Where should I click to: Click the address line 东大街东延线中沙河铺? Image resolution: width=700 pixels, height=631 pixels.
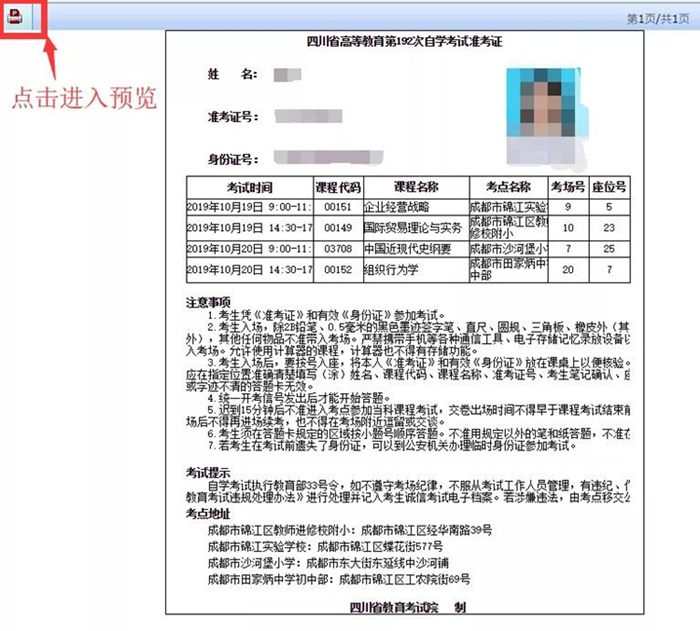pyautogui.click(x=328, y=563)
